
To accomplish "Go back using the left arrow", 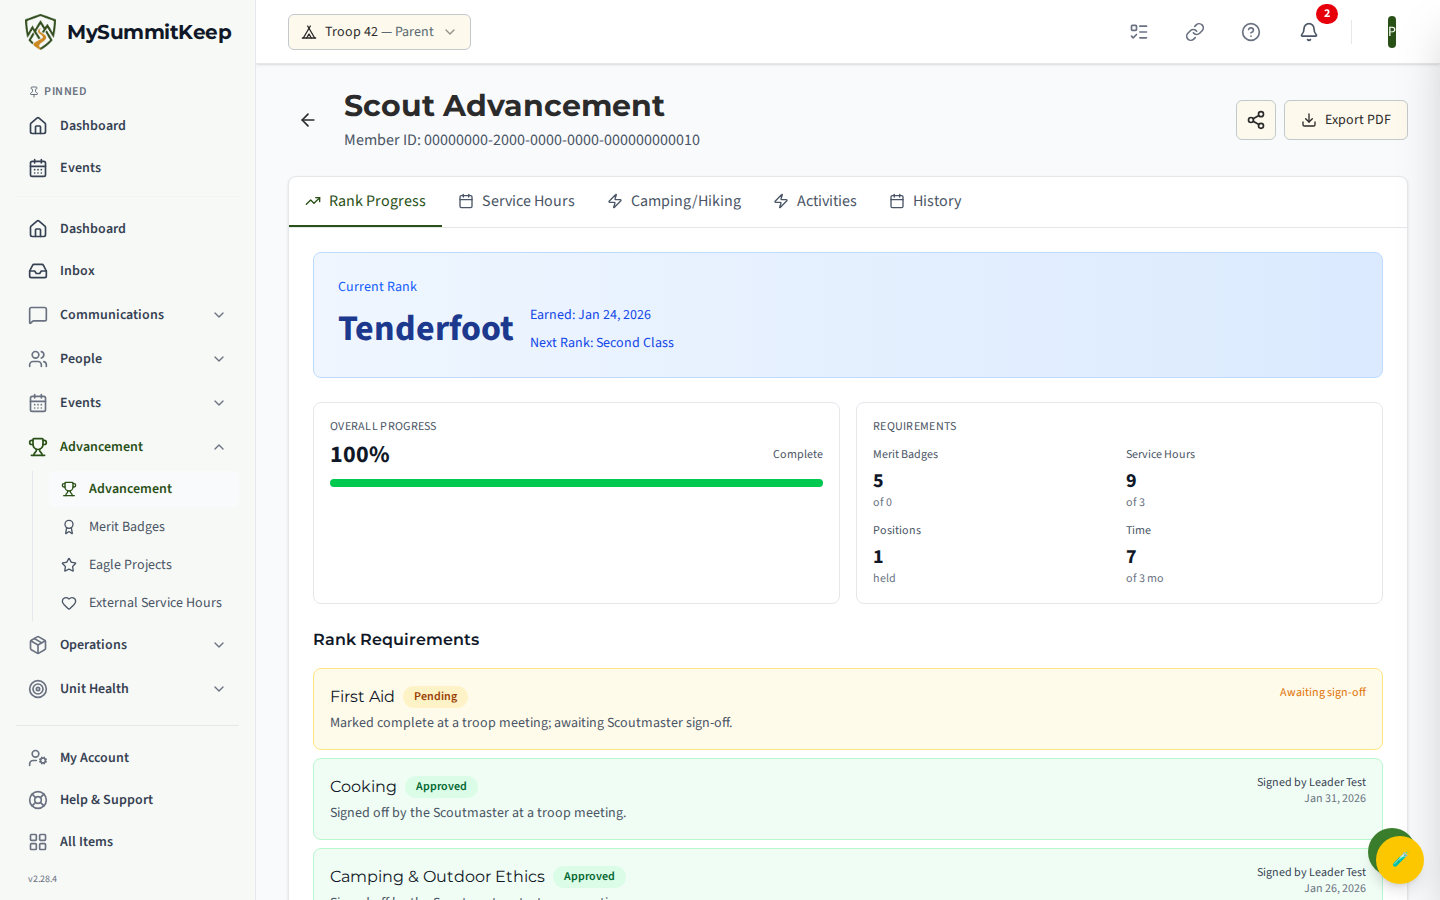I will (308, 120).
